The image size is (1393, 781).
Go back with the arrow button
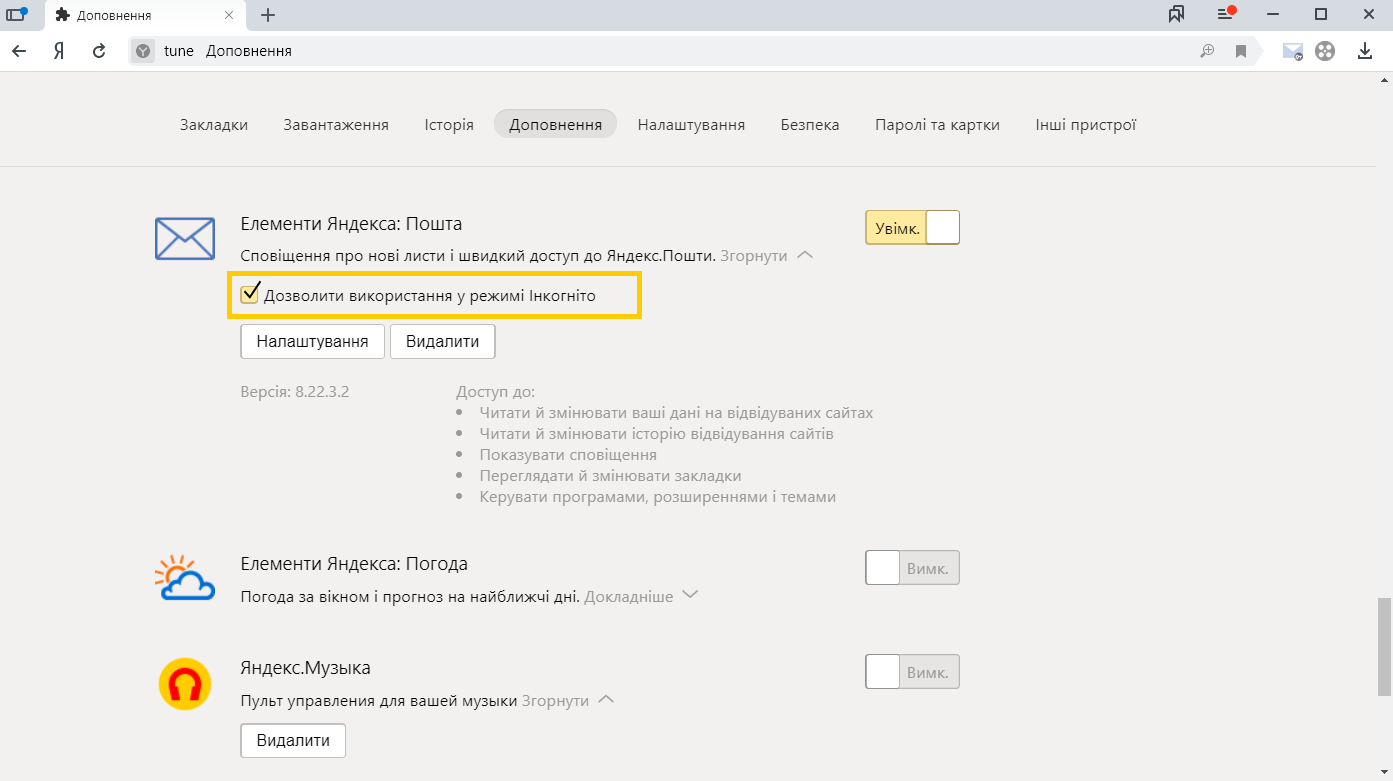click(19, 51)
